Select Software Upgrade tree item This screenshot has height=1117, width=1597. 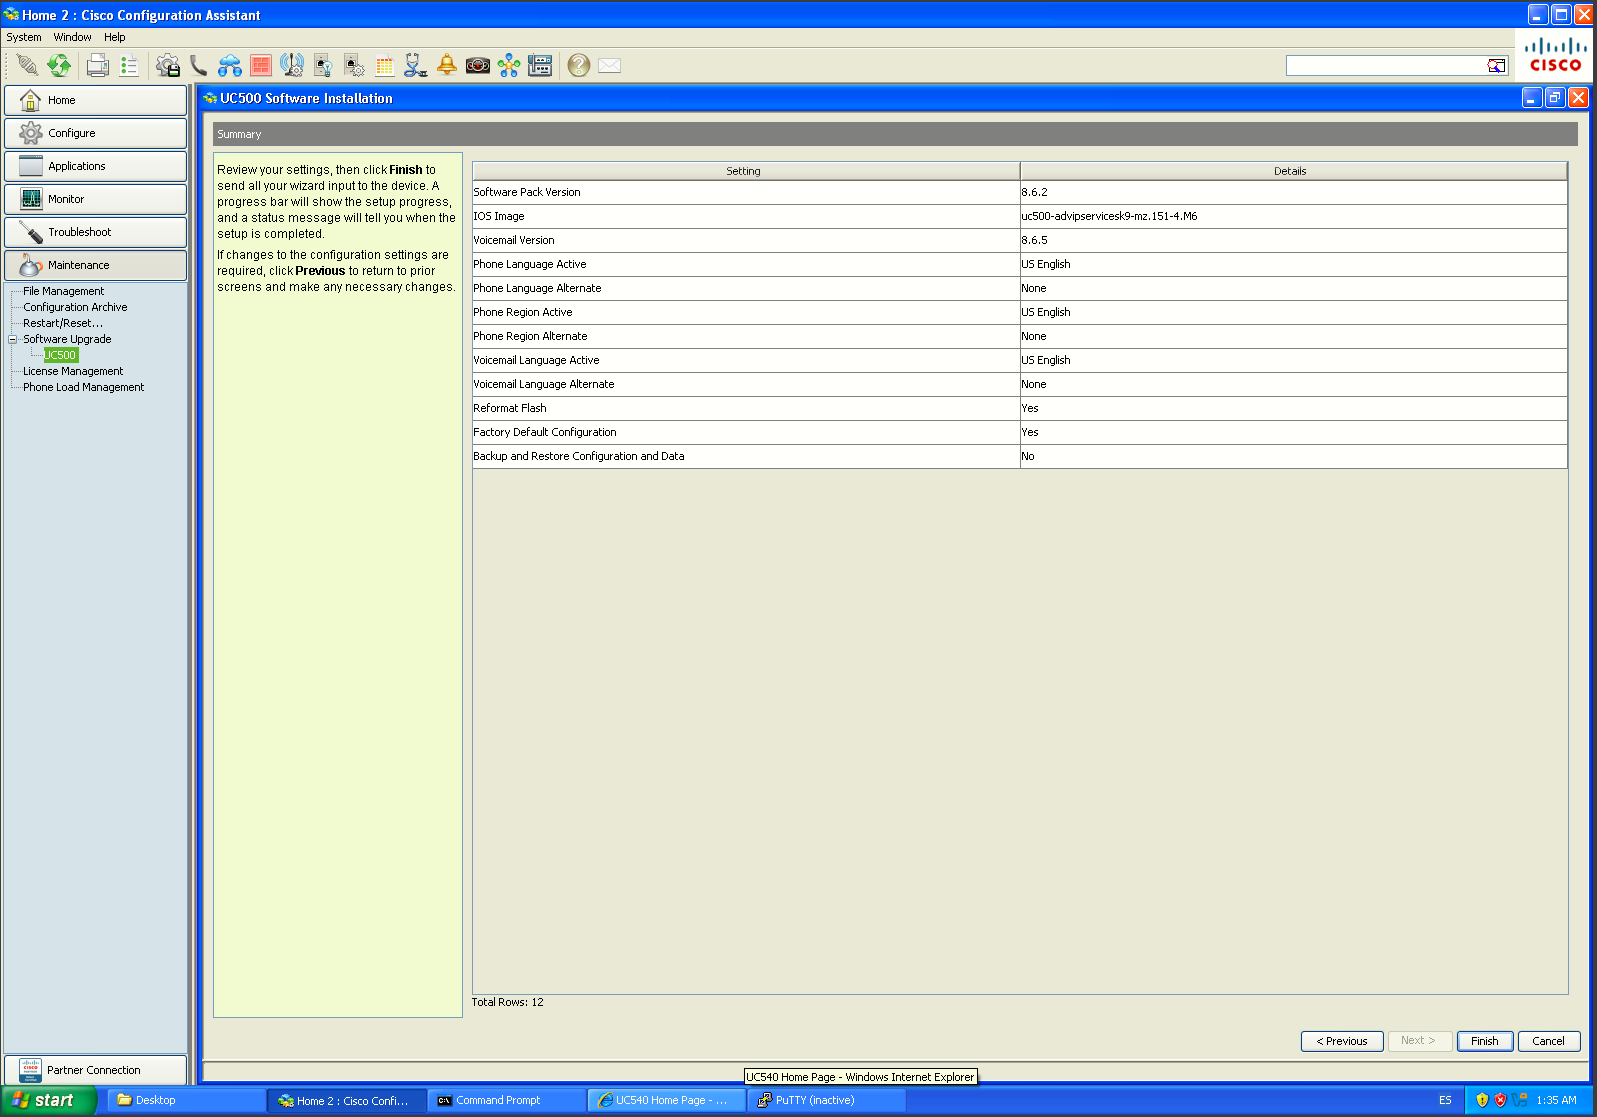[67, 339]
